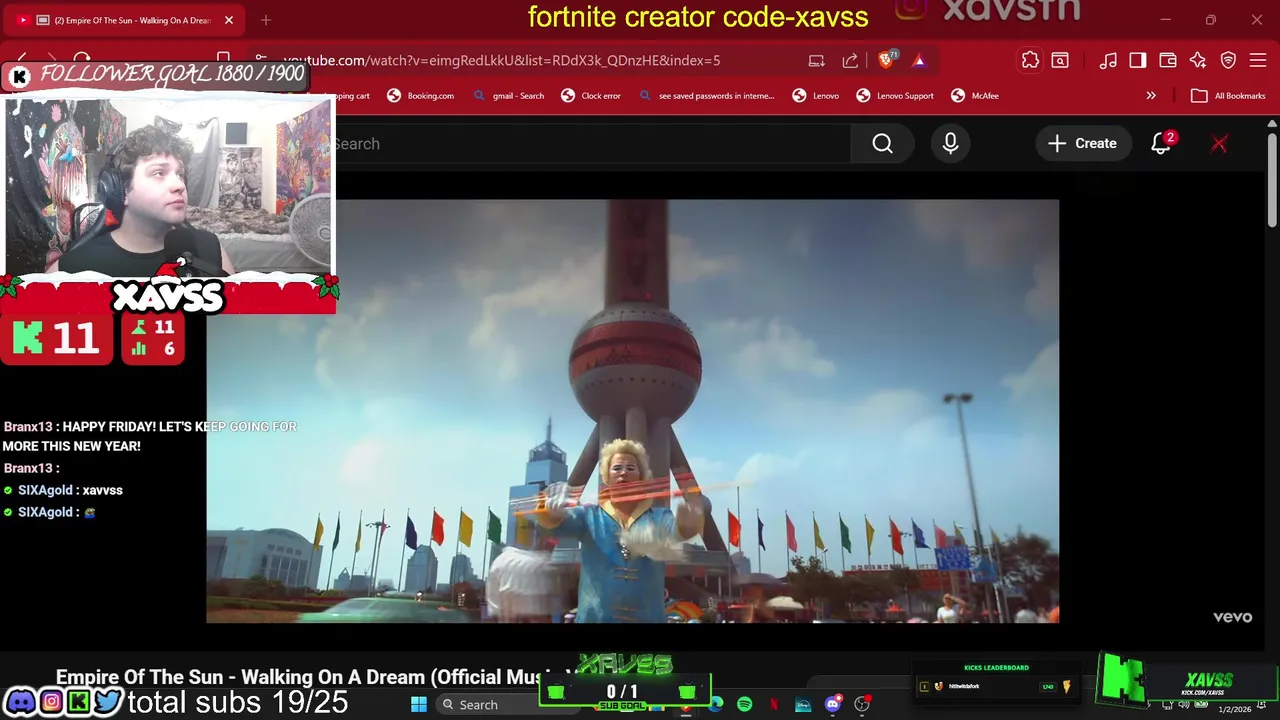This screenshot has height=720, width=1280.
Task: Open a new browser tab
Action: click(266, 20)
